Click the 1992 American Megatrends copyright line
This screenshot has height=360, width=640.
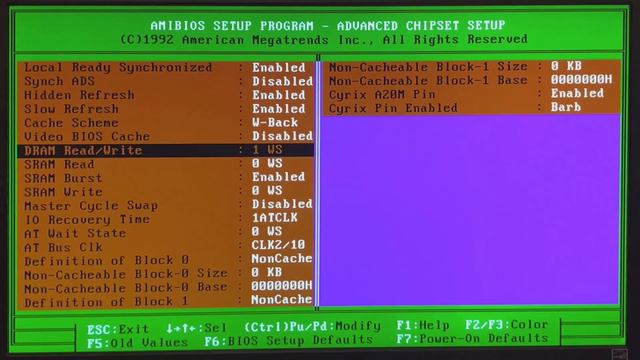pos(324,40)
